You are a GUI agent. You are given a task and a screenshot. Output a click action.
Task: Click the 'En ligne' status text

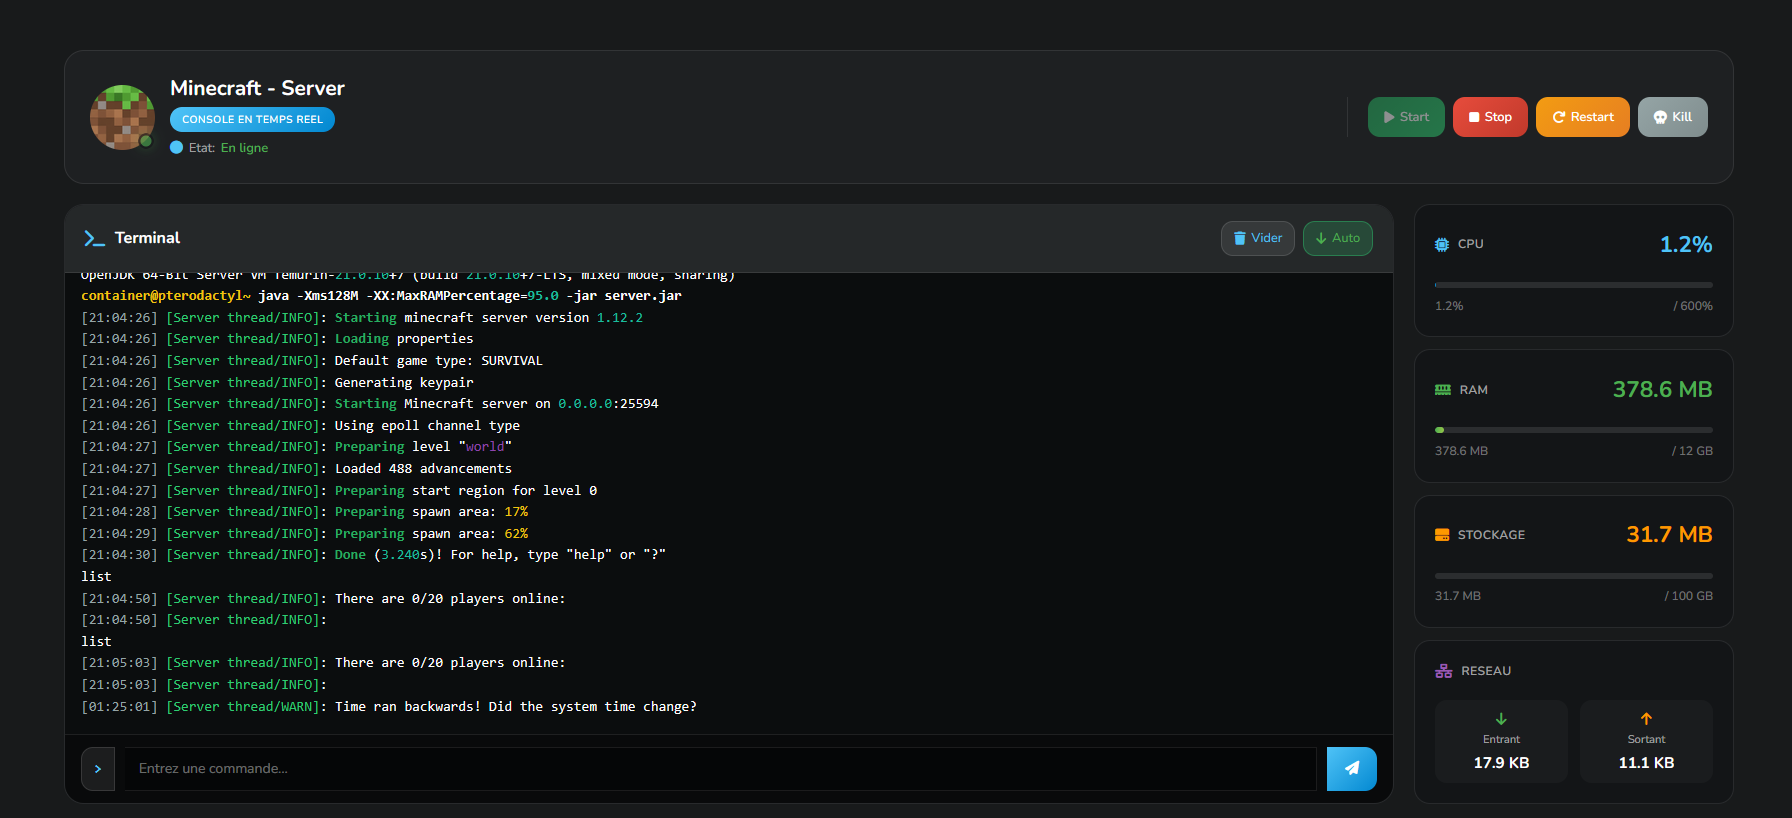244,148
